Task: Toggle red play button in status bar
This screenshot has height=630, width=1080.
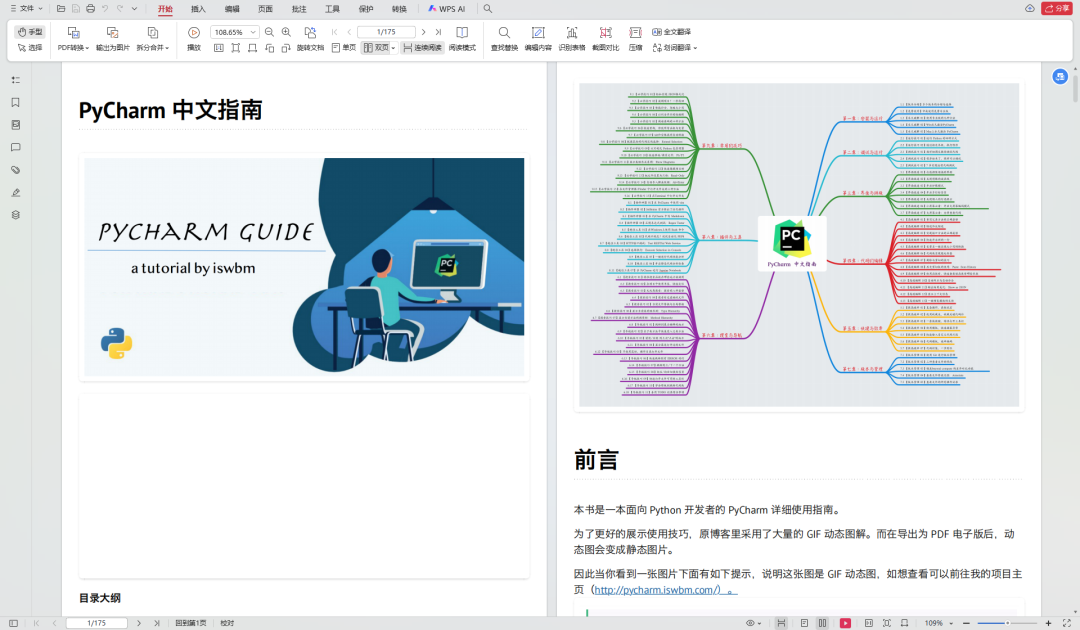Action: coord(845,623)
